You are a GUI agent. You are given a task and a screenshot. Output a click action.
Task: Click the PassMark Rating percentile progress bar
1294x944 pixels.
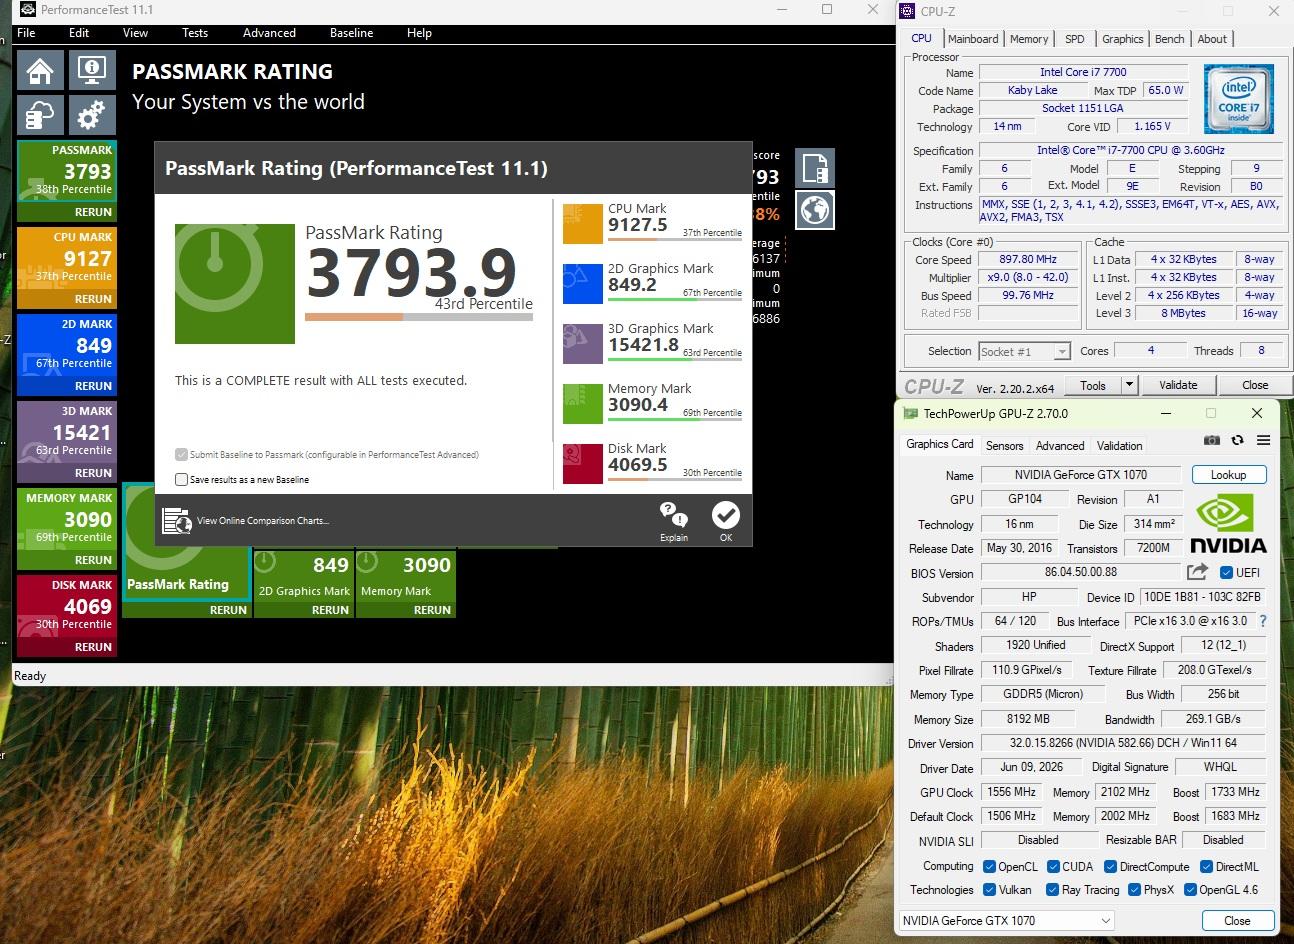click(x=418, y=317)
